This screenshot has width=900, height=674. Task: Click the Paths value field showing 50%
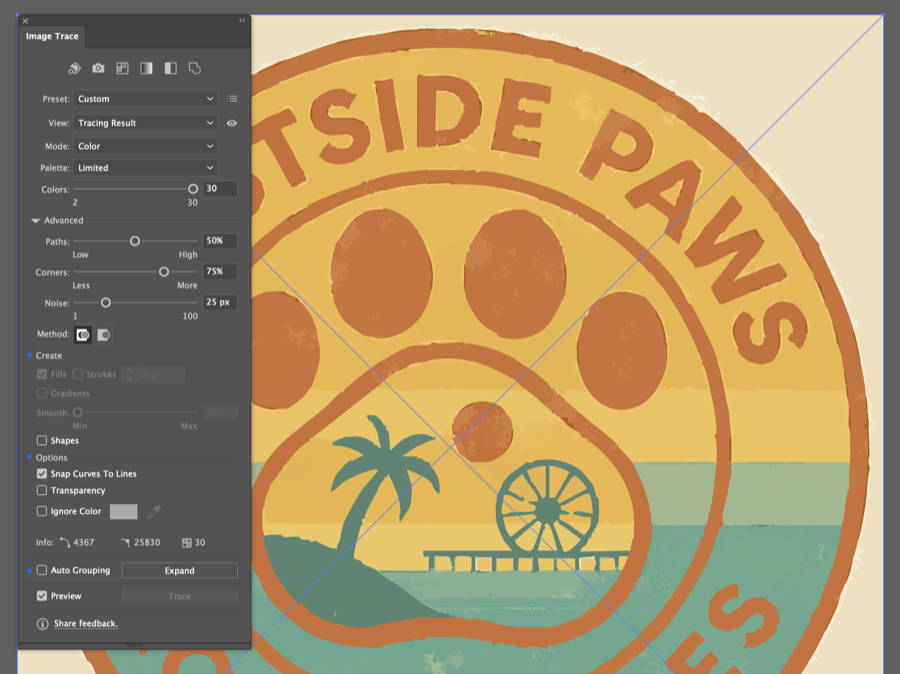tap(220, 241)
